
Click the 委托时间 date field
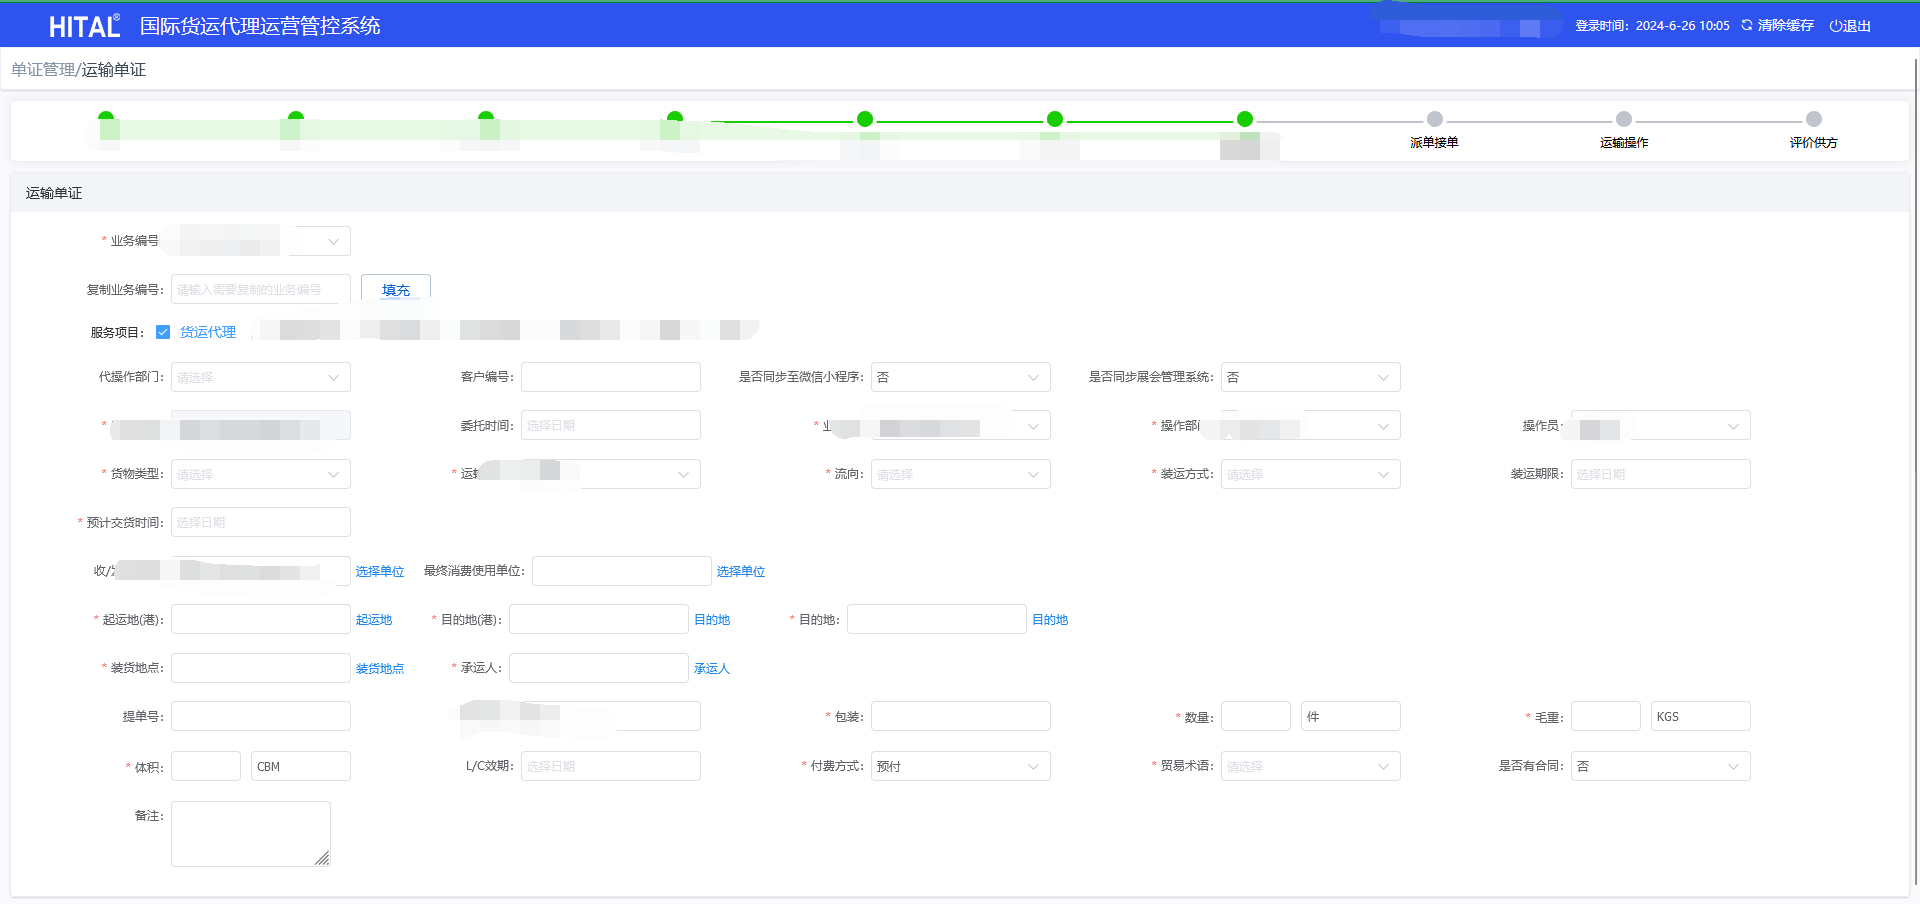611,425
